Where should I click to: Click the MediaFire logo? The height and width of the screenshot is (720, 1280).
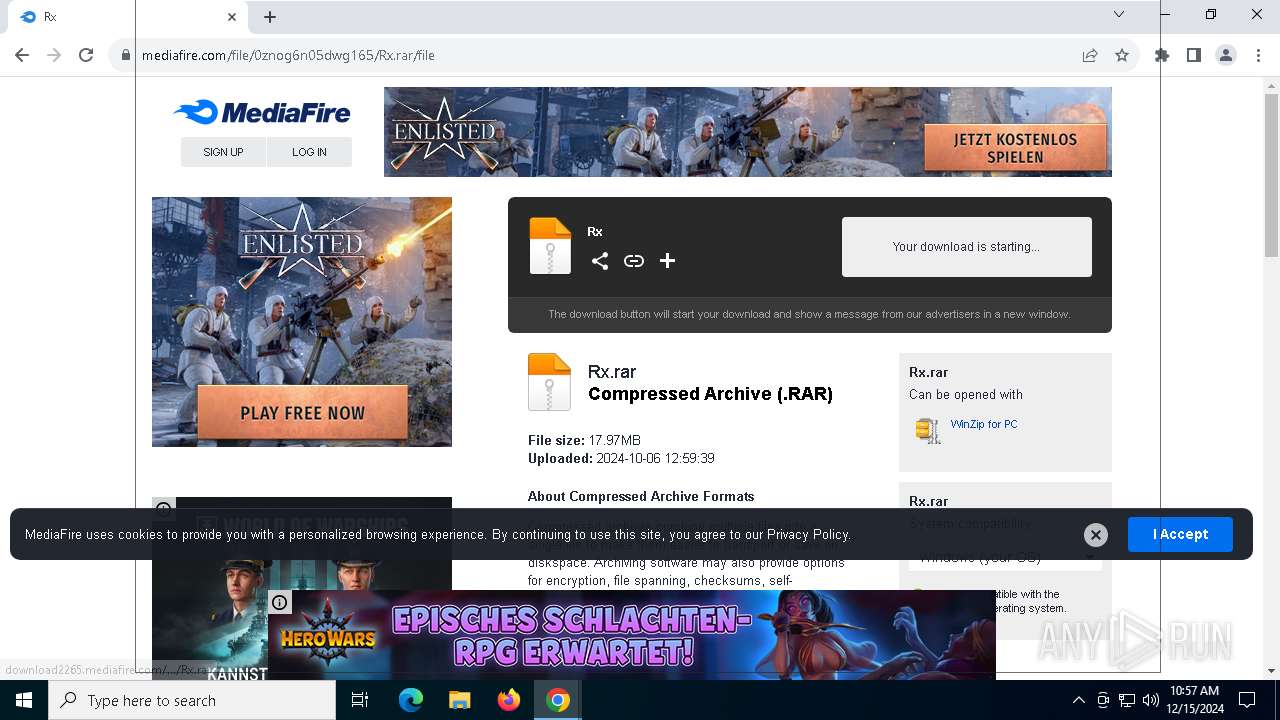point(262,112)
